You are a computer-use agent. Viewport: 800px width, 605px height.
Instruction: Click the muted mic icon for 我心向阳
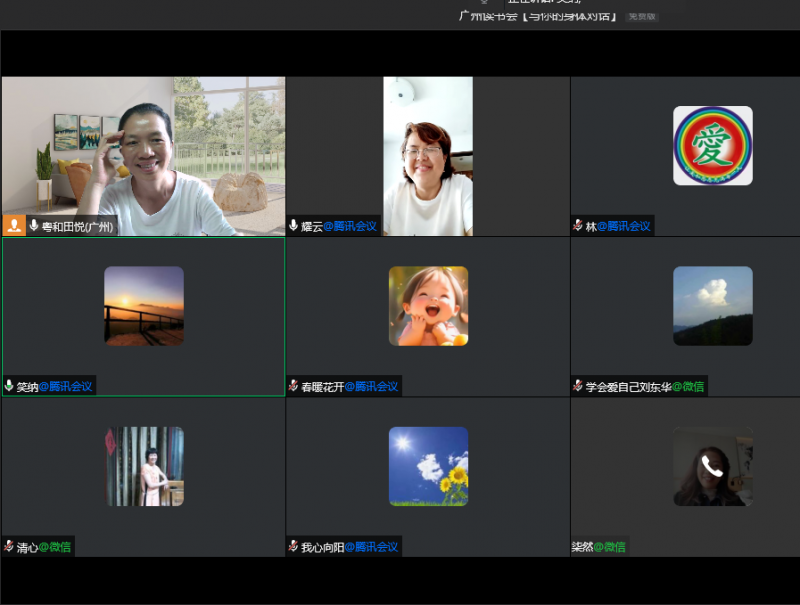(294, 546)
